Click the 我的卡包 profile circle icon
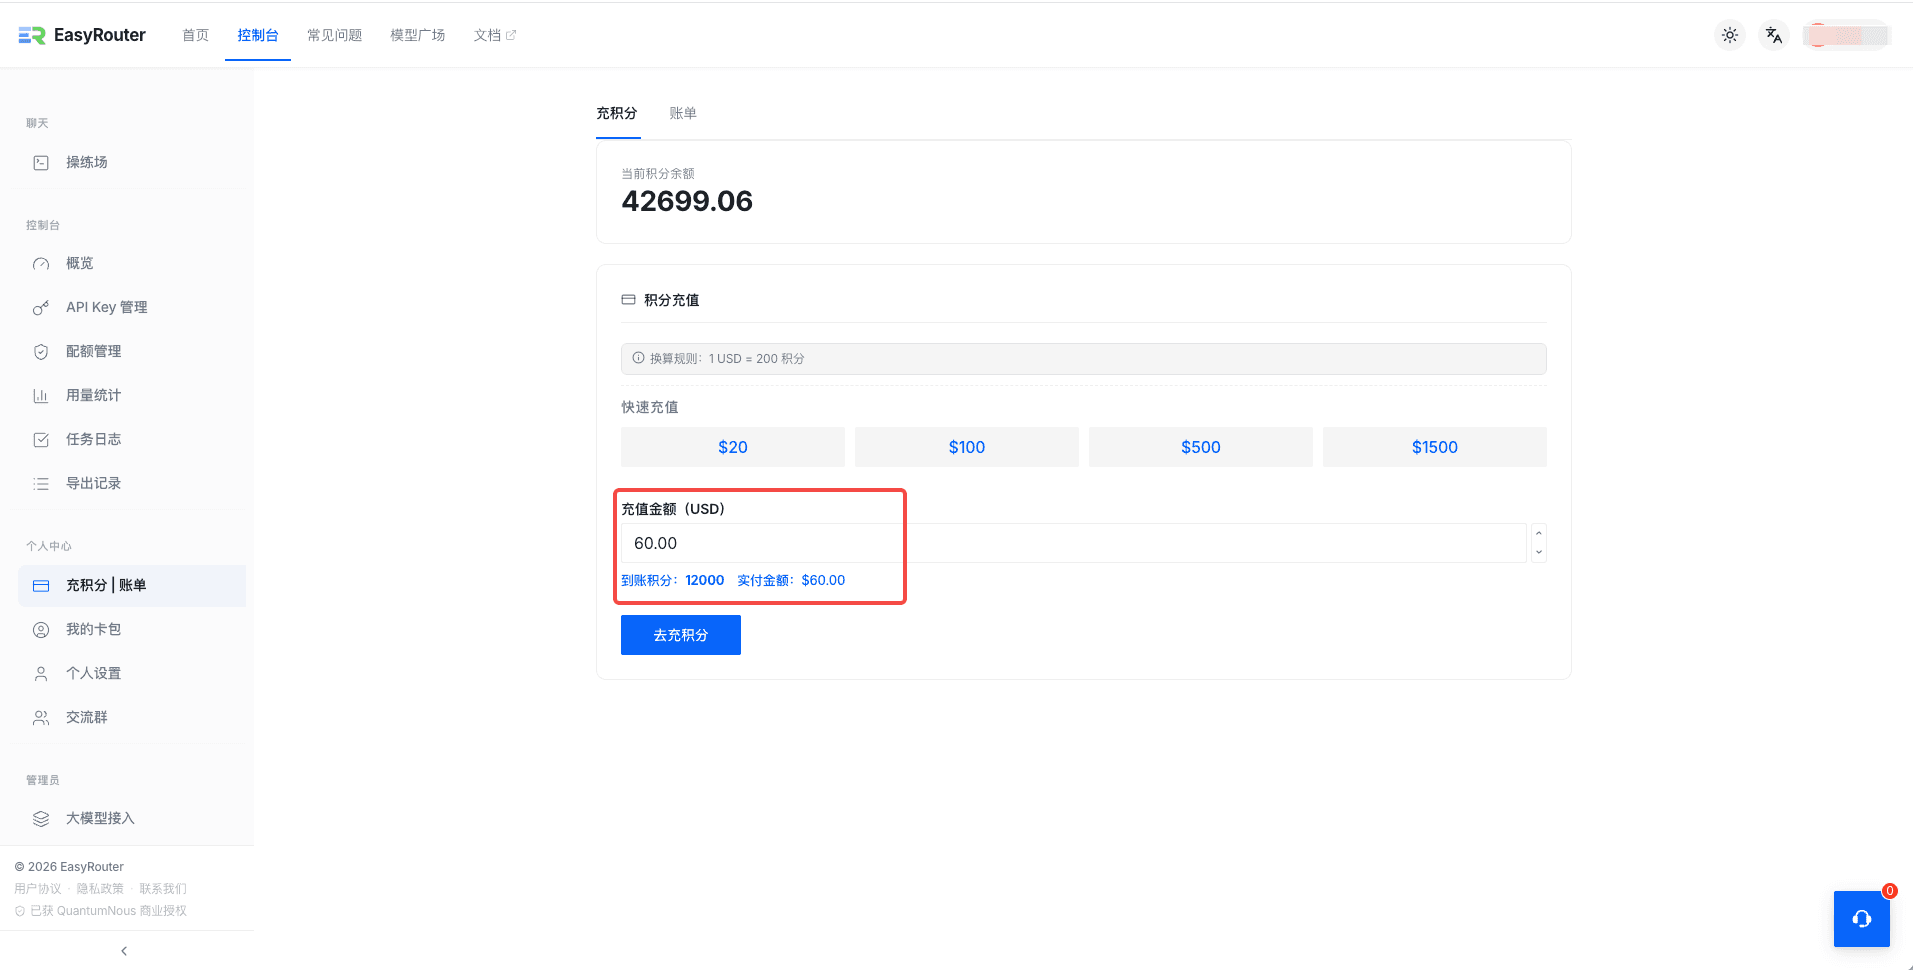The image size is (1913, 970). (x=41, y=630)
